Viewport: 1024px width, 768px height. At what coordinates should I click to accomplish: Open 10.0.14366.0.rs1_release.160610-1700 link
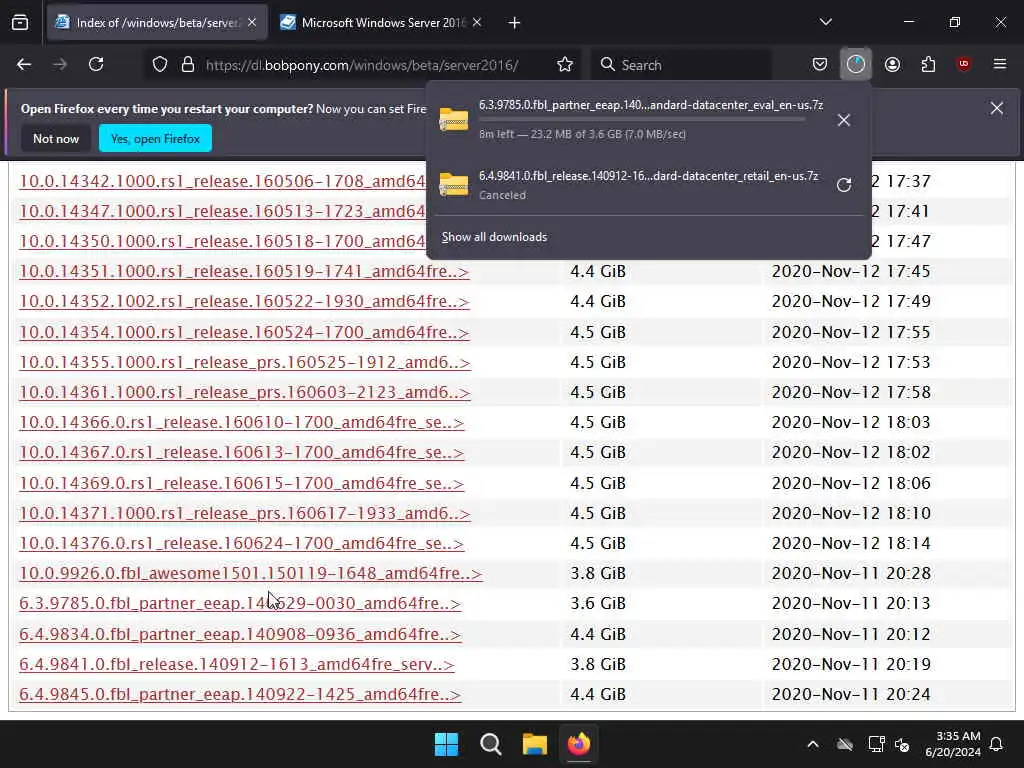coord(242,422)
